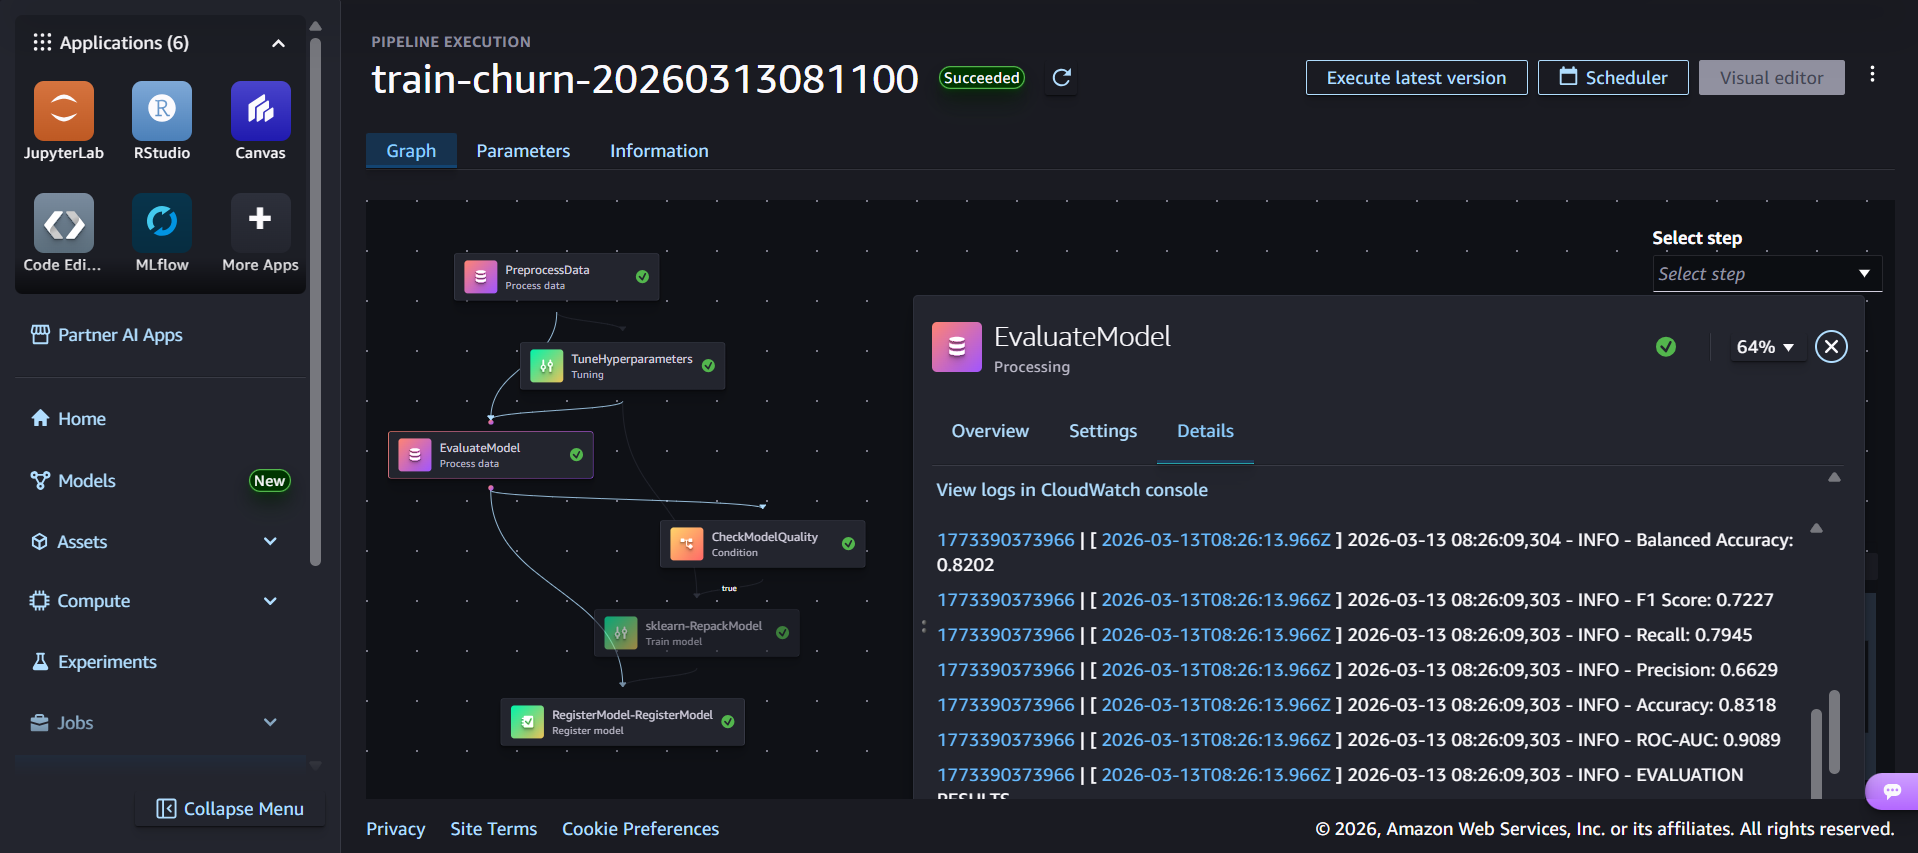
Task: Expand the Assets menu
Action: pos(269,542)
